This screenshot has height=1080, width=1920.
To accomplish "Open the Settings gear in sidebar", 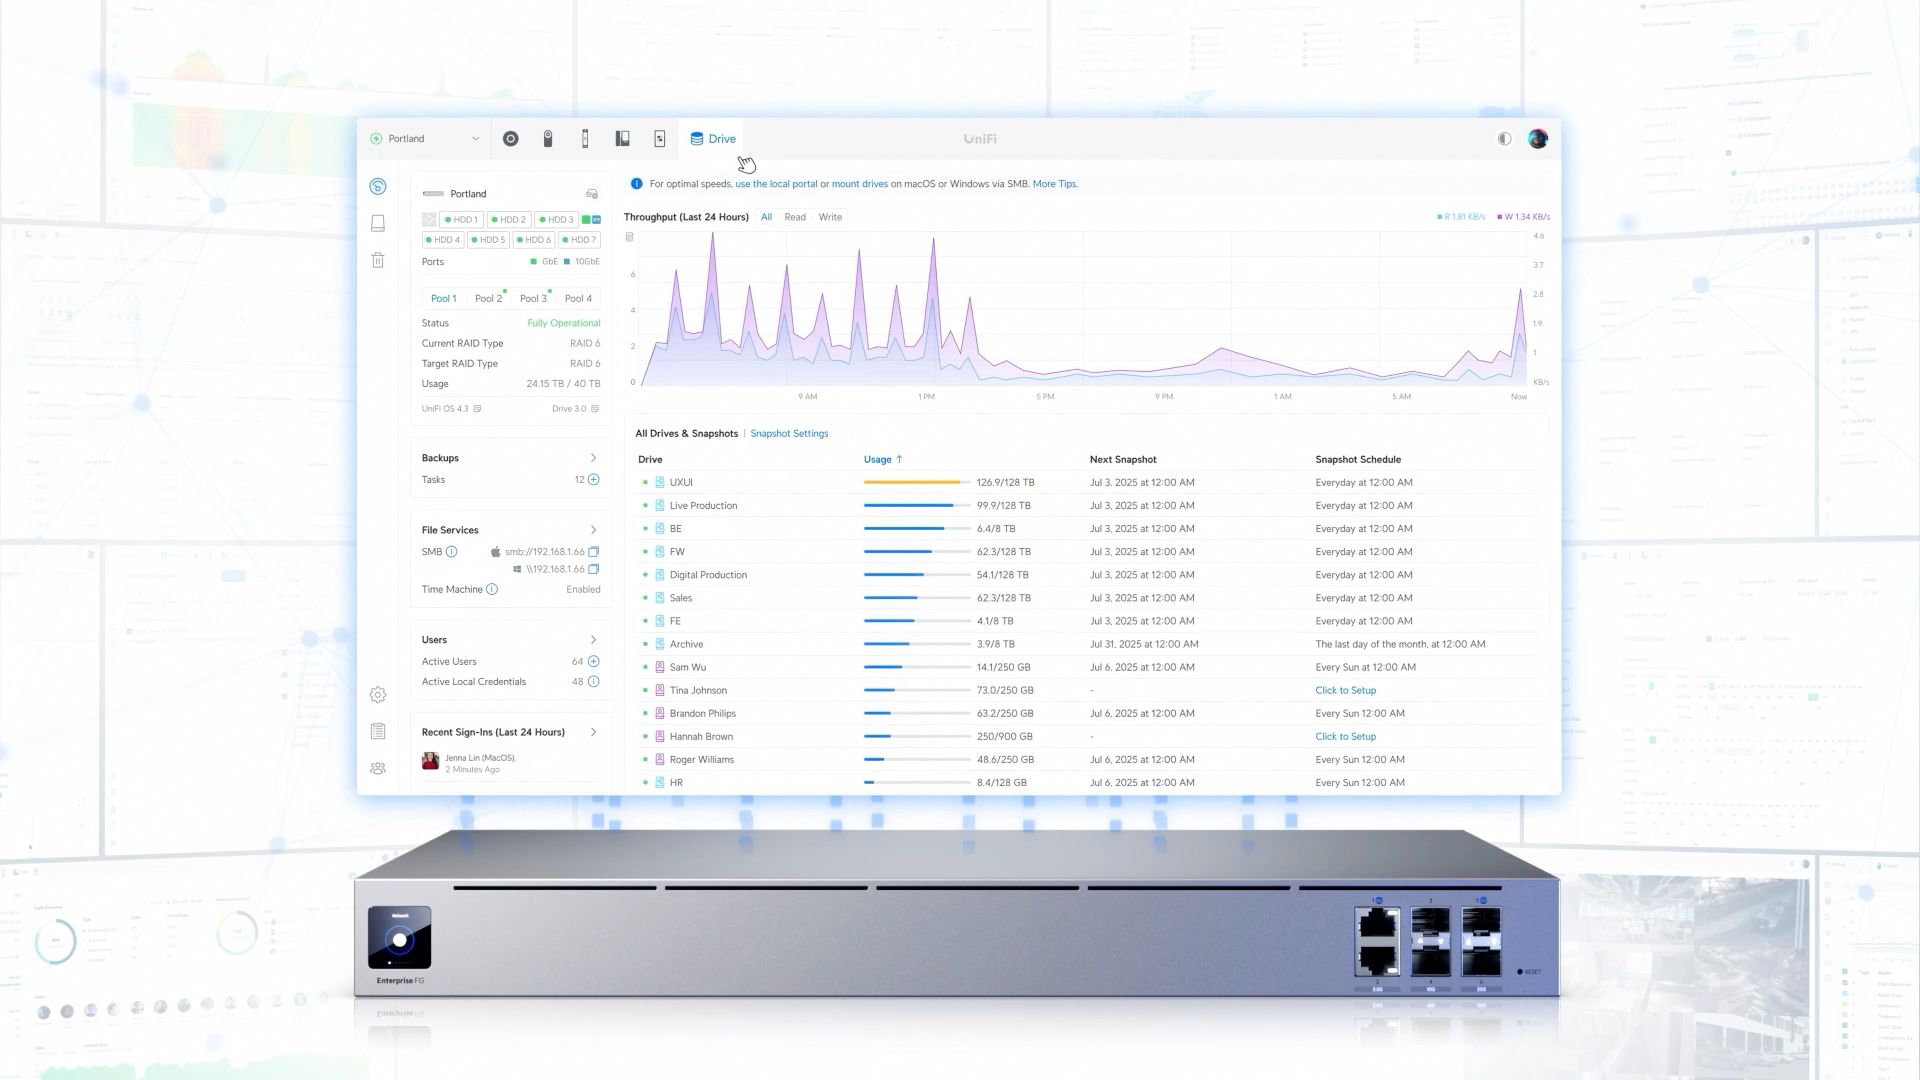I will pyautogui.click(x=378, y=695).
